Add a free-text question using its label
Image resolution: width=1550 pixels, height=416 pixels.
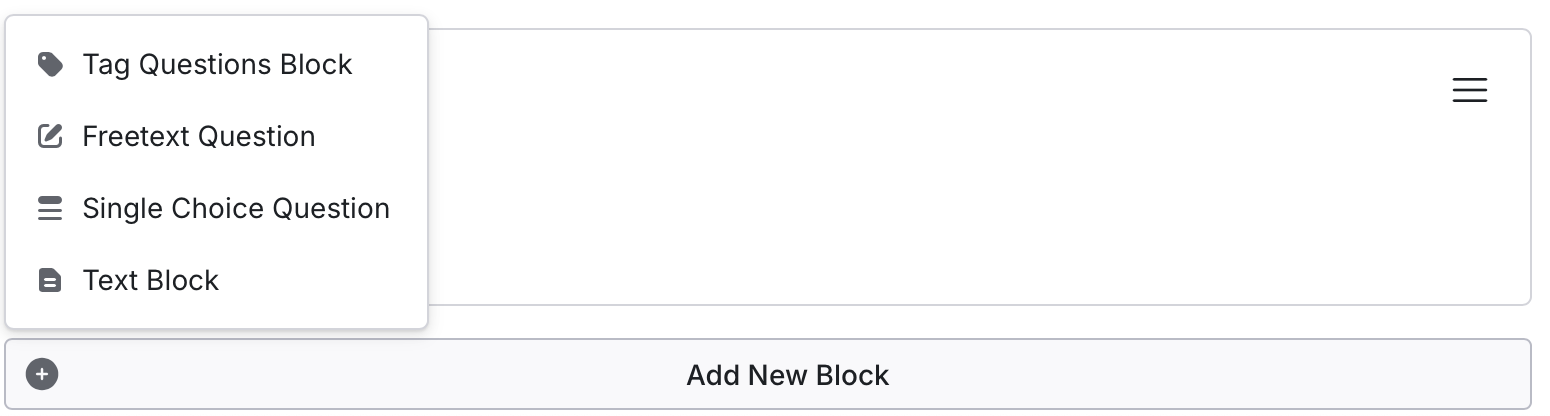[x=199, y=136]
